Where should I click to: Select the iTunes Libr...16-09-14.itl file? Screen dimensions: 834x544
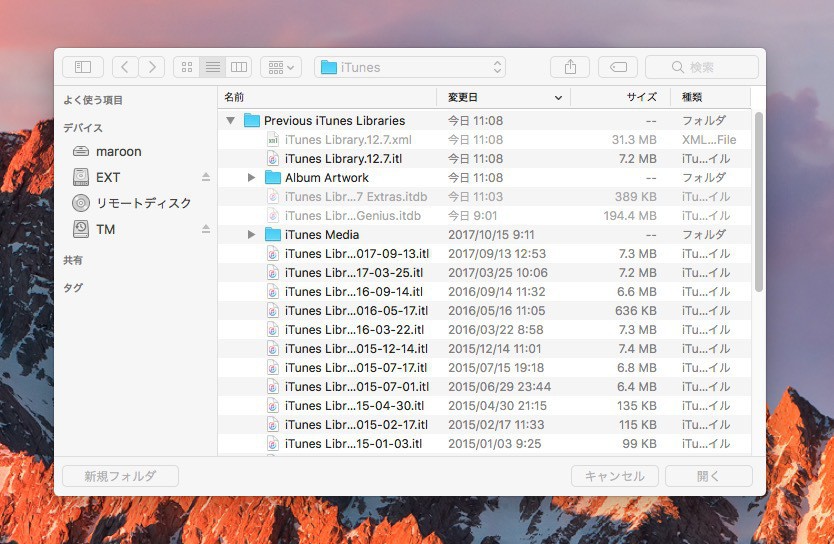[485, 292]
